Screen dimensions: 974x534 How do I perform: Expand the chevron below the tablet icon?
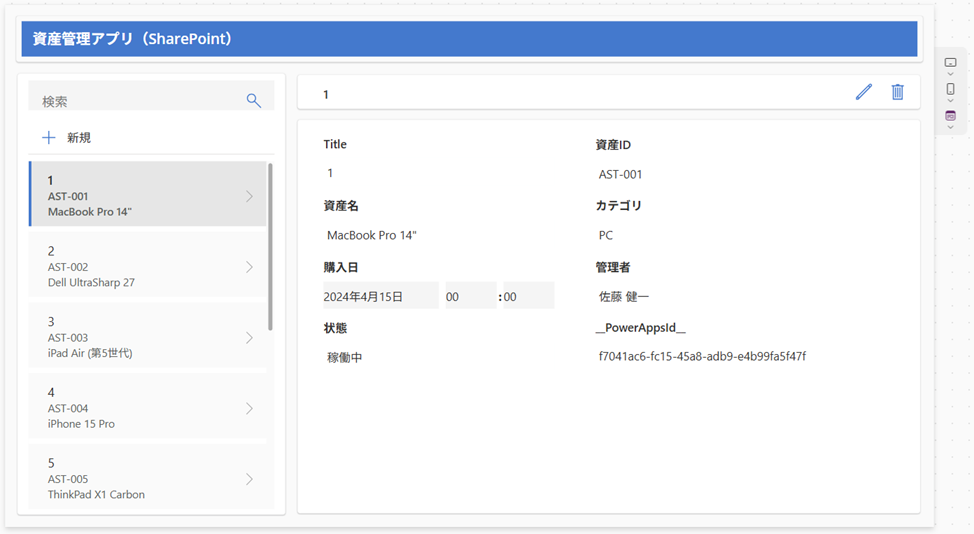pos(950,75)
